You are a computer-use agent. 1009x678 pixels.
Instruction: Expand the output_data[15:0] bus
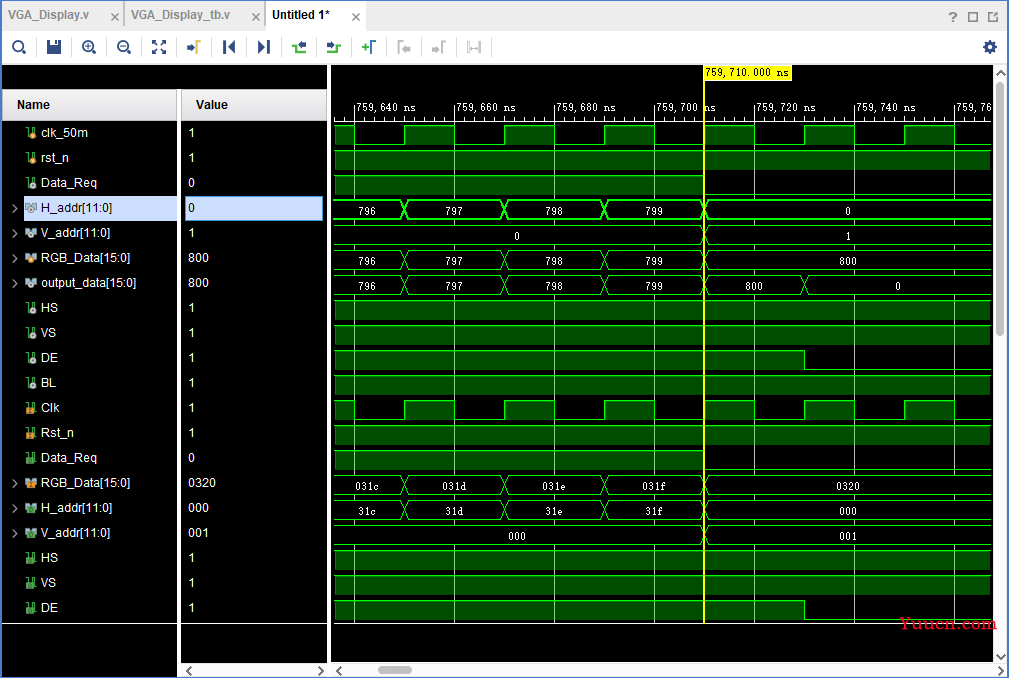[x=14, y=283]
